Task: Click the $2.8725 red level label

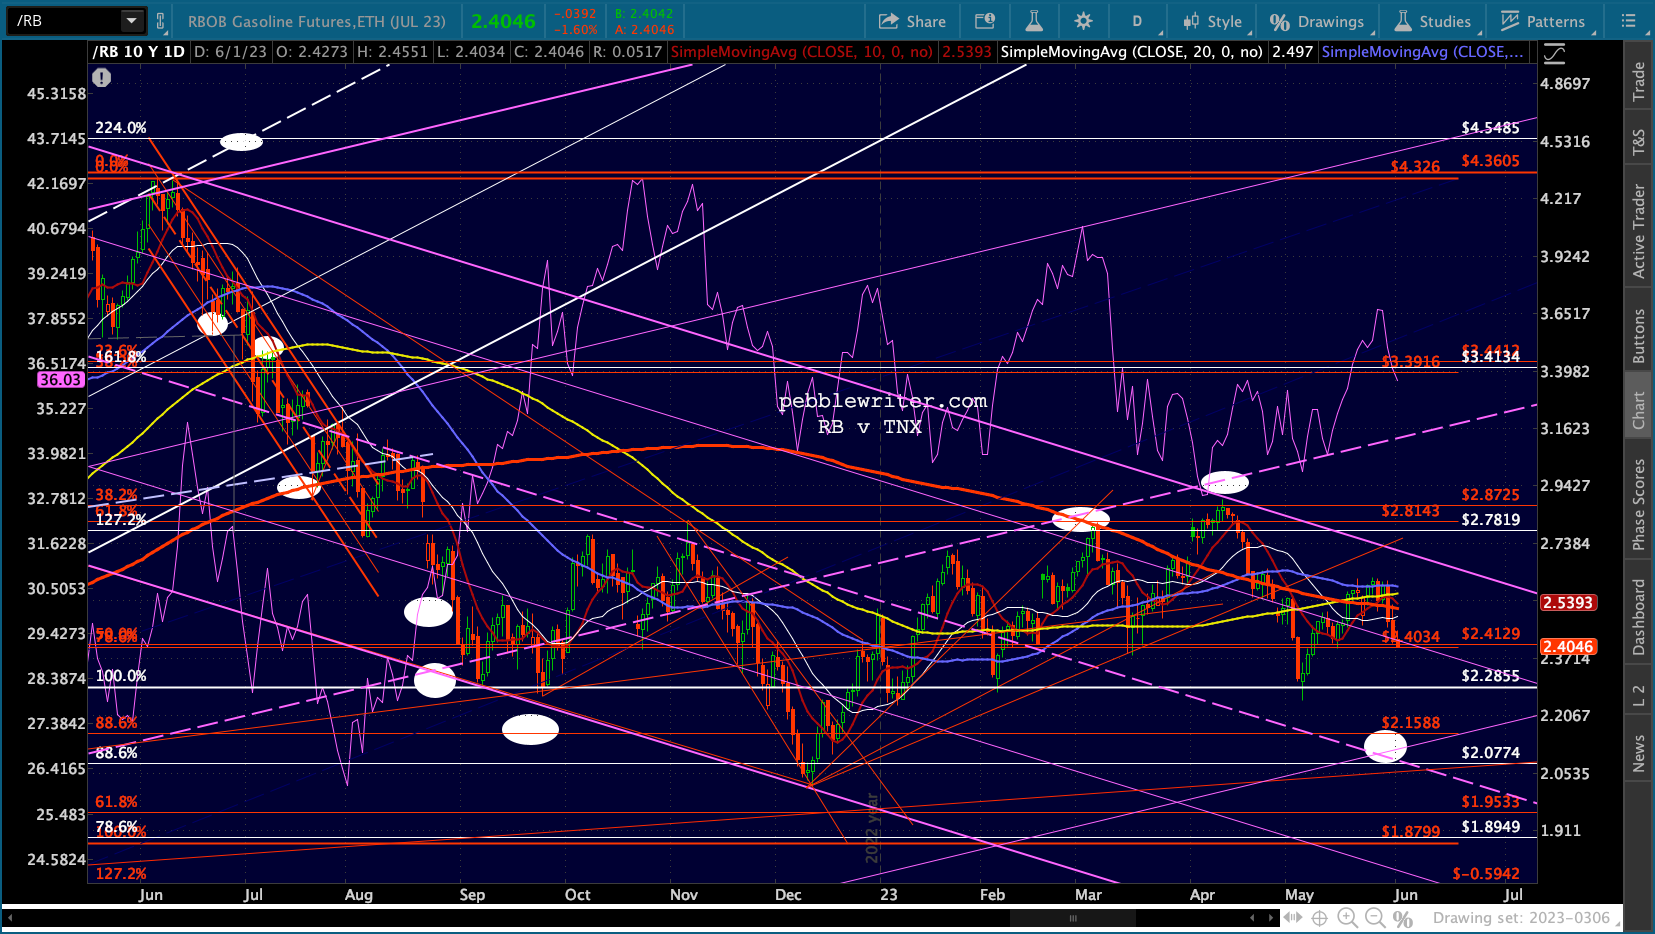Action: [1490, 495]
